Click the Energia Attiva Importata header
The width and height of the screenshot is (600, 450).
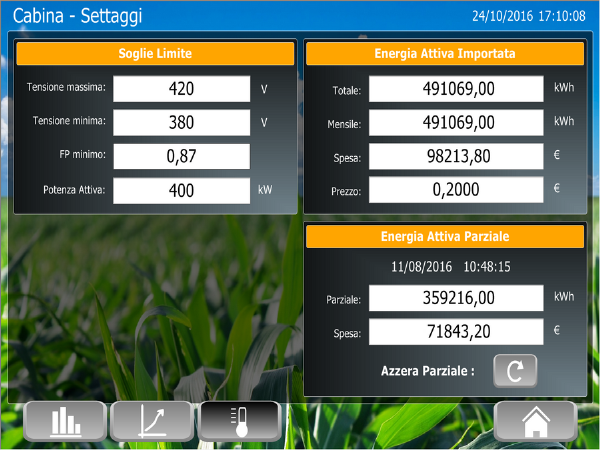coord(445,54)
